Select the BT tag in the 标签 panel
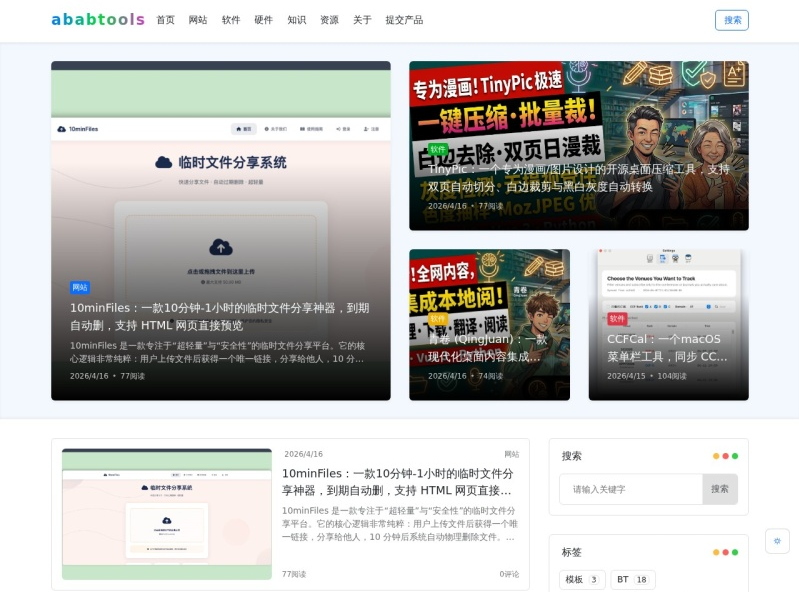799x592 pixels. click(632, 580)
